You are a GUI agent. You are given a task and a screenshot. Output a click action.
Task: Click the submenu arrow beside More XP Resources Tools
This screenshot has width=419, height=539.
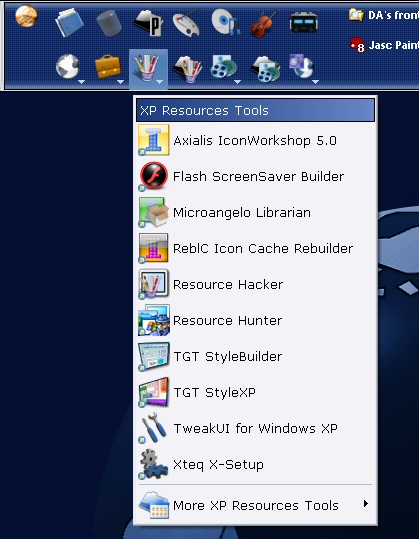pos(366,504)
